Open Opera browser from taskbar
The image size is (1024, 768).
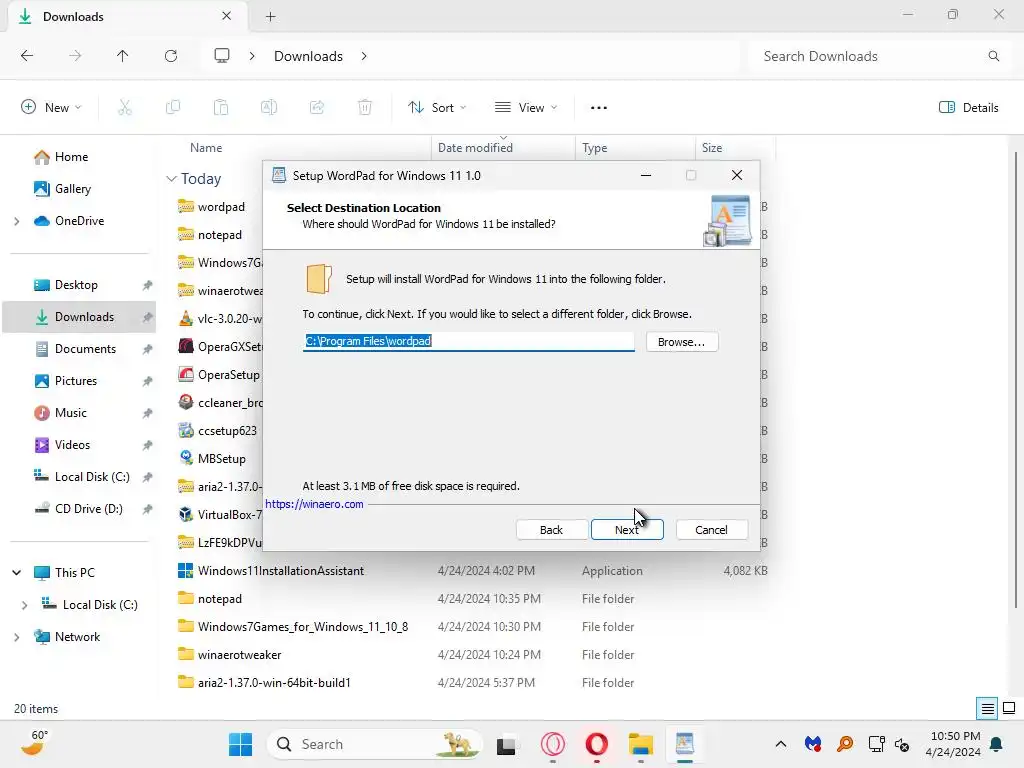596,744
